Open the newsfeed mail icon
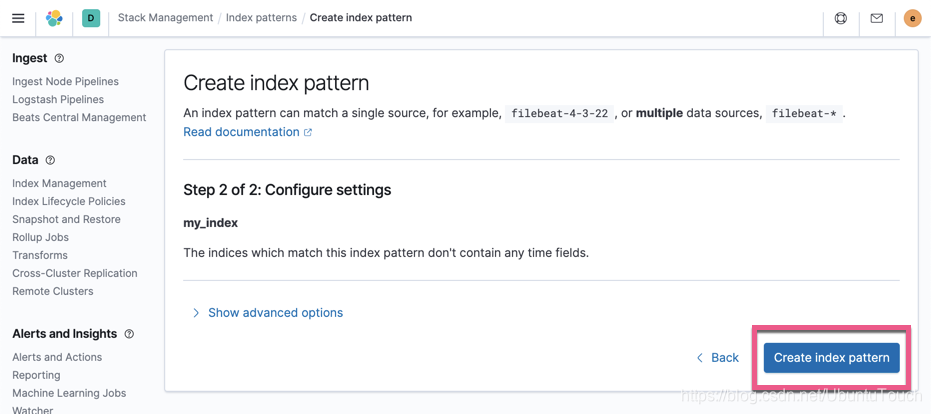This screenshot has height=414, width=931. click(x=877, y=18)
